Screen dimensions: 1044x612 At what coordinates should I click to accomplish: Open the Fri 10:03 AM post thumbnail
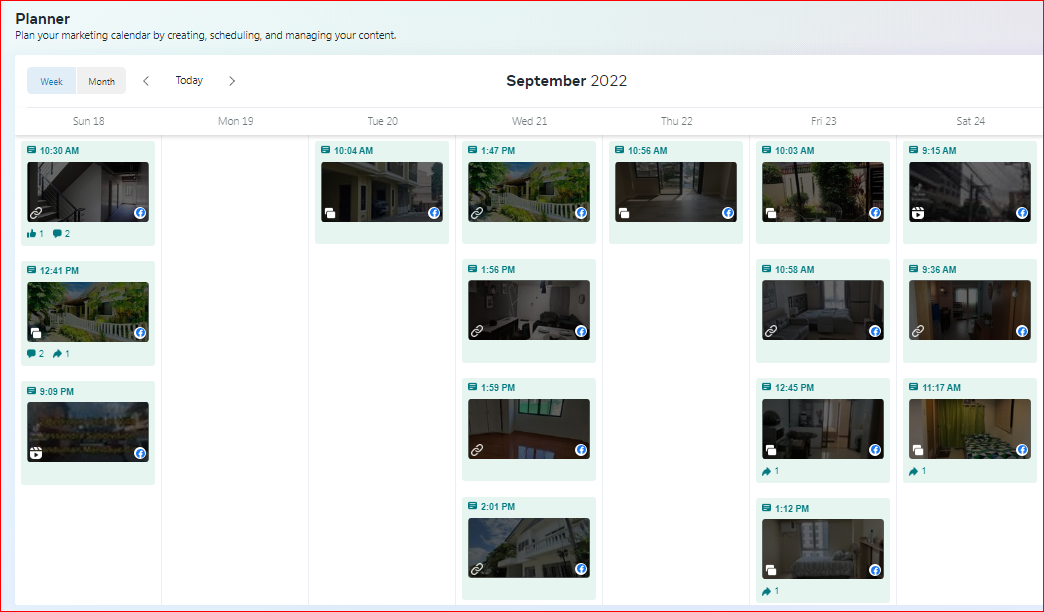pyautogui.click(x=823, y=192)
